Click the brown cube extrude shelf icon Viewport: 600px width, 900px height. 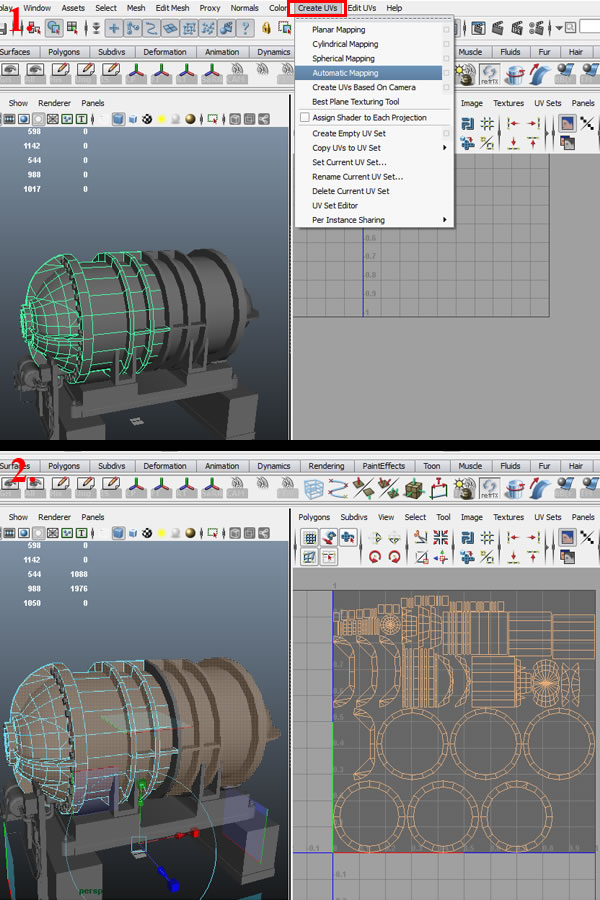[413, 489]
